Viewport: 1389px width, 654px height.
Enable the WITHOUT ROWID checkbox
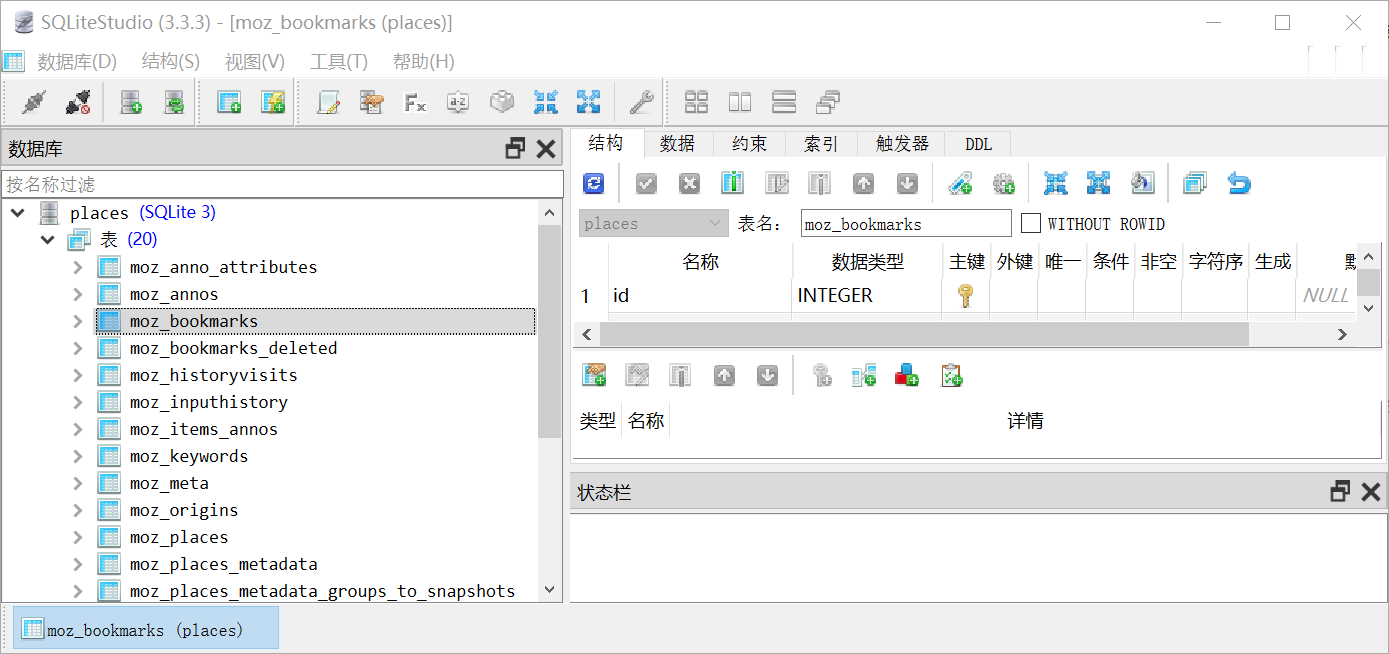point(1031,223)
